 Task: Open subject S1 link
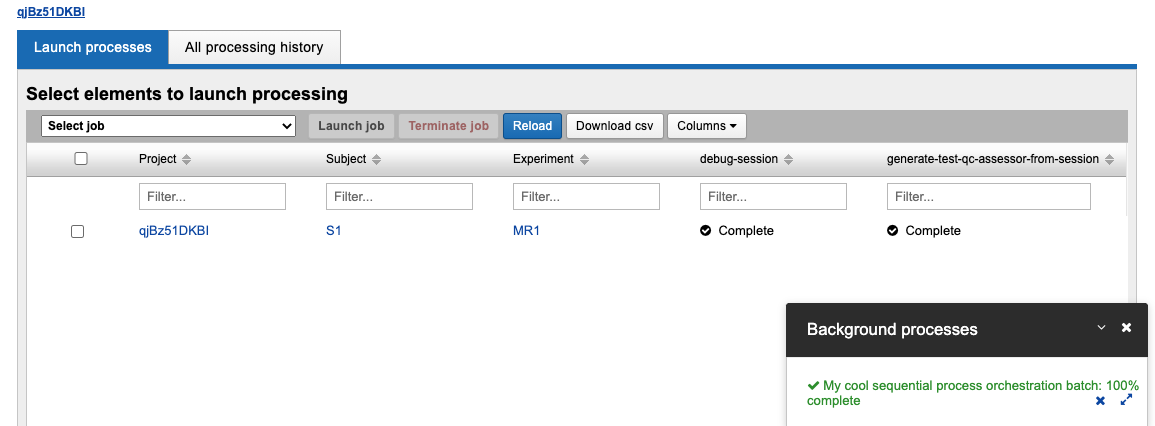point(333,231)
